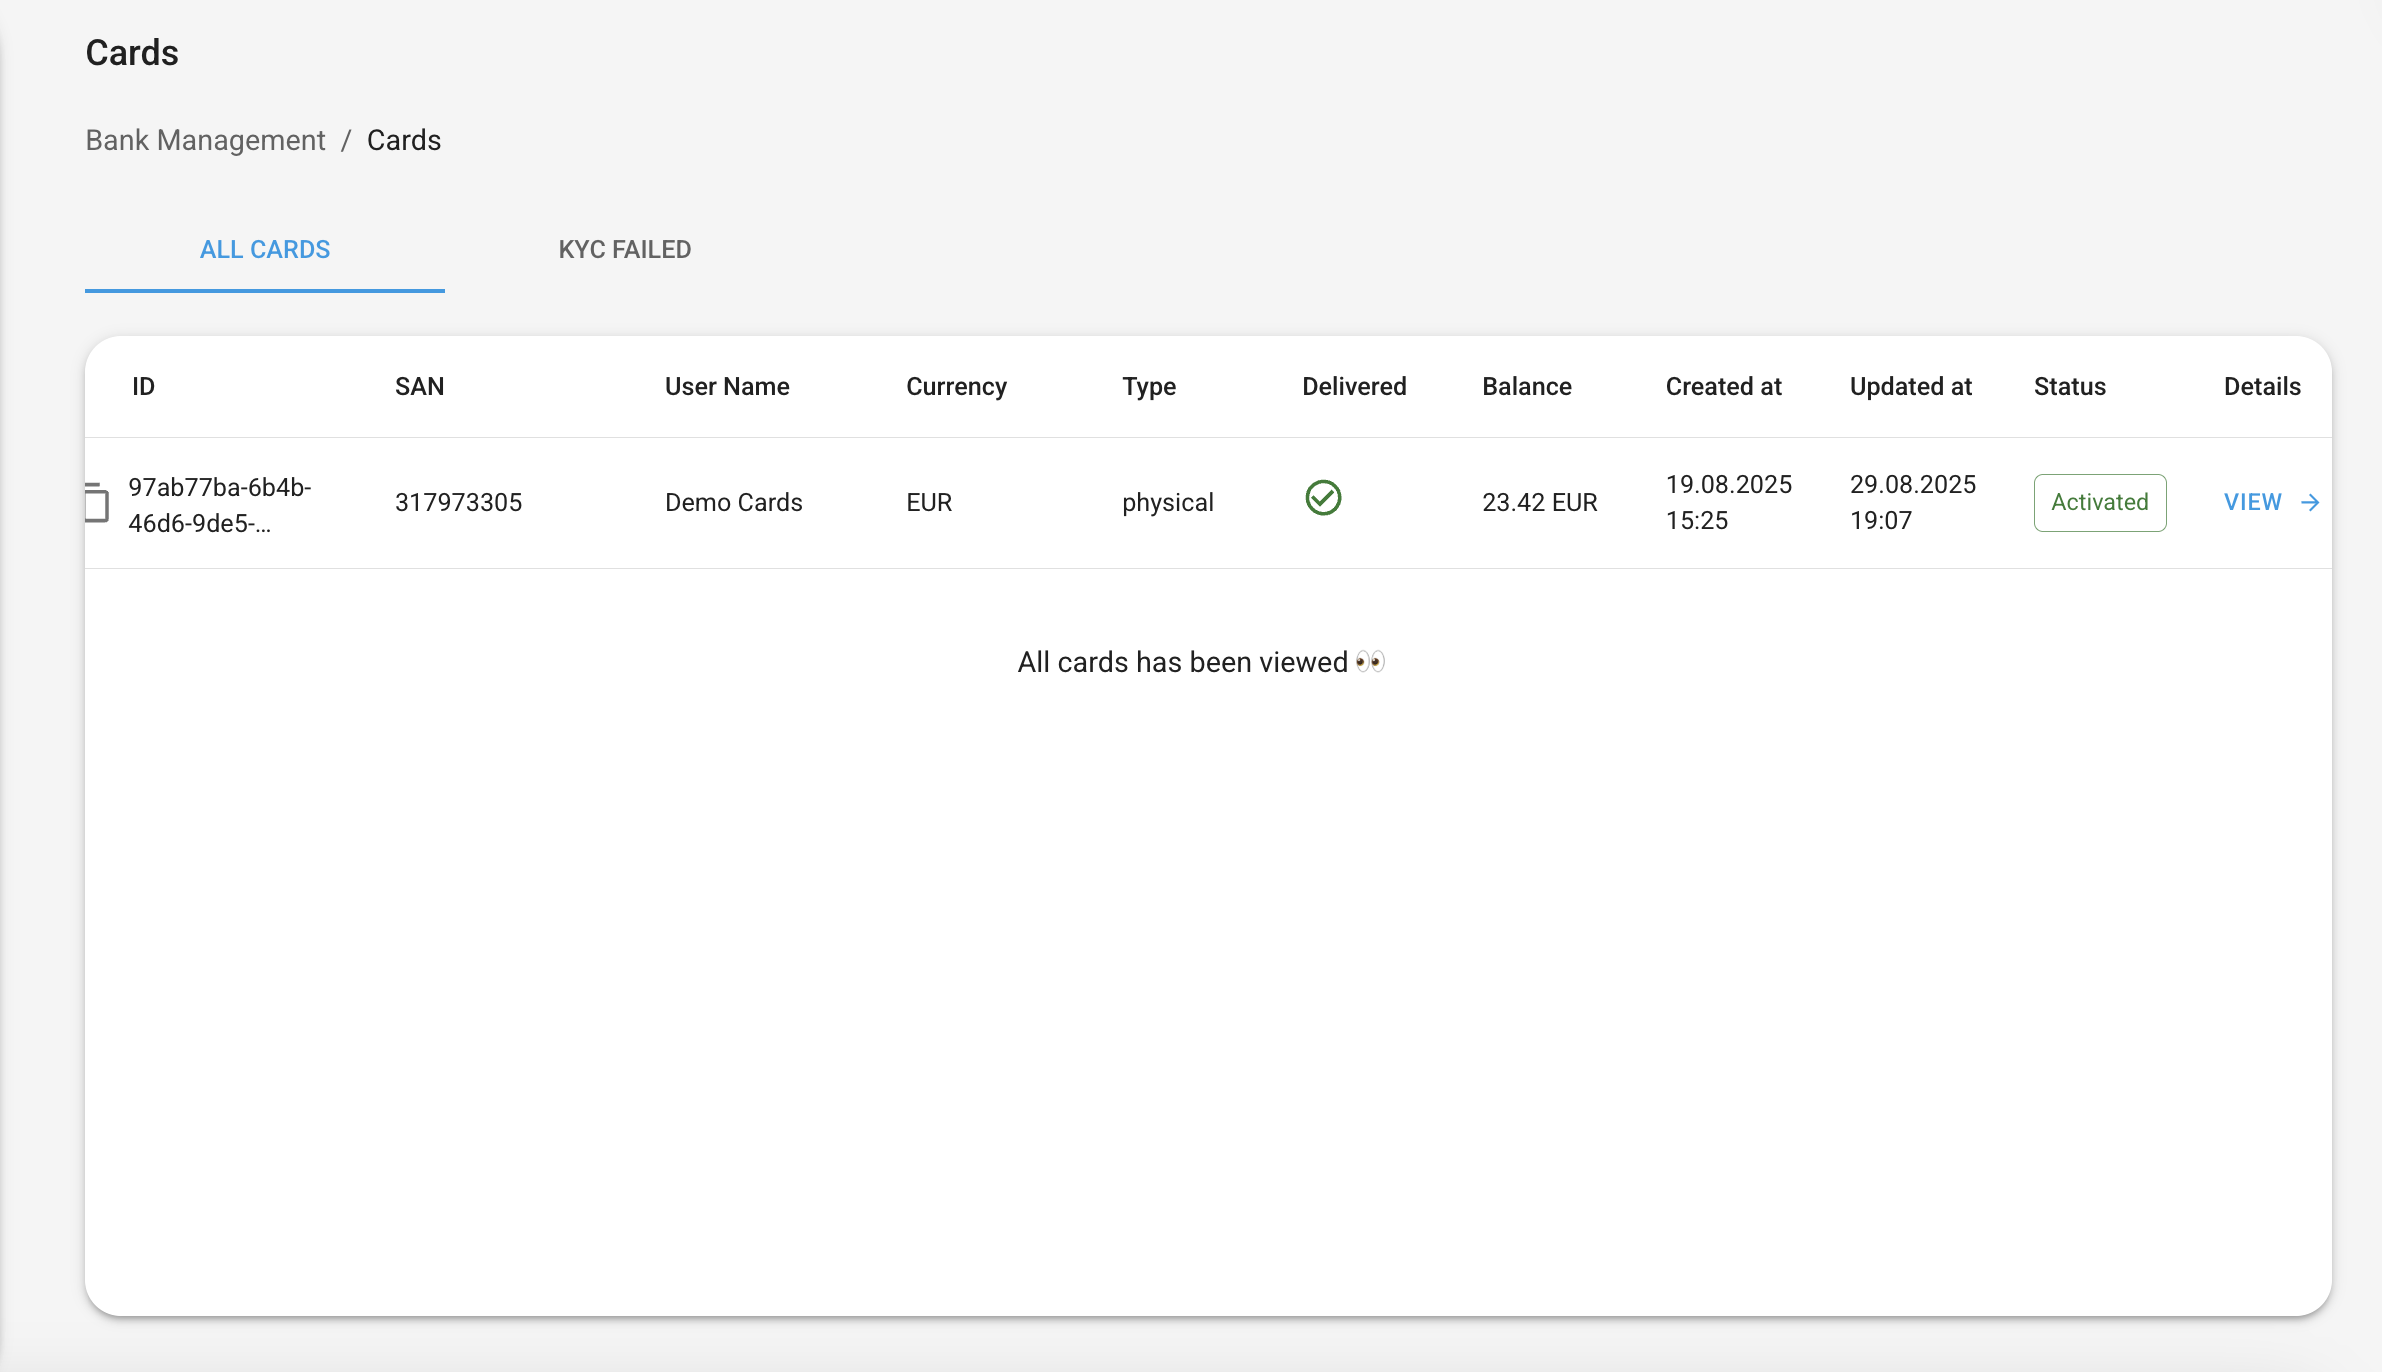Viewport: 2382px width, 1372px height.
Task: Click the 23.42 EUR balance value
Action: (x=1539, y=502)
